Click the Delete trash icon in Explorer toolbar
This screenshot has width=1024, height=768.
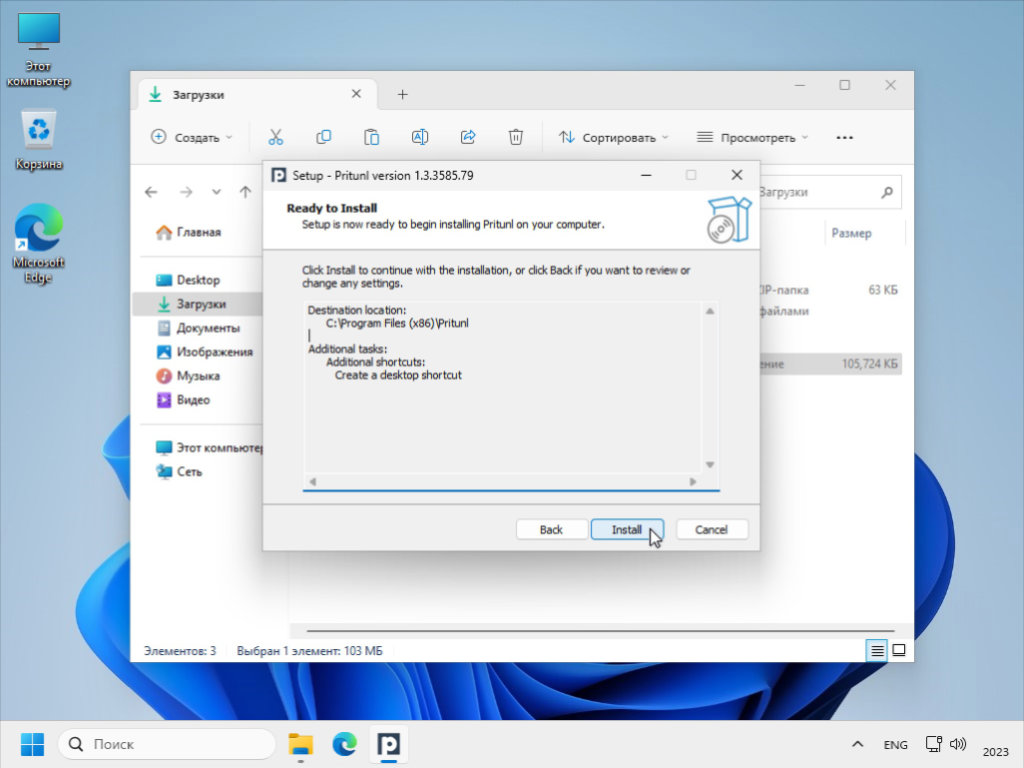point(516,137)
